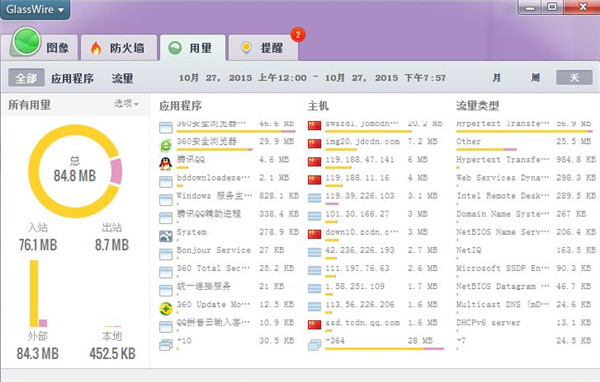This screenshot has width=600, height=382.
Task: Expand the 选项 options dropdown
Action: click(x=126, y=103)
